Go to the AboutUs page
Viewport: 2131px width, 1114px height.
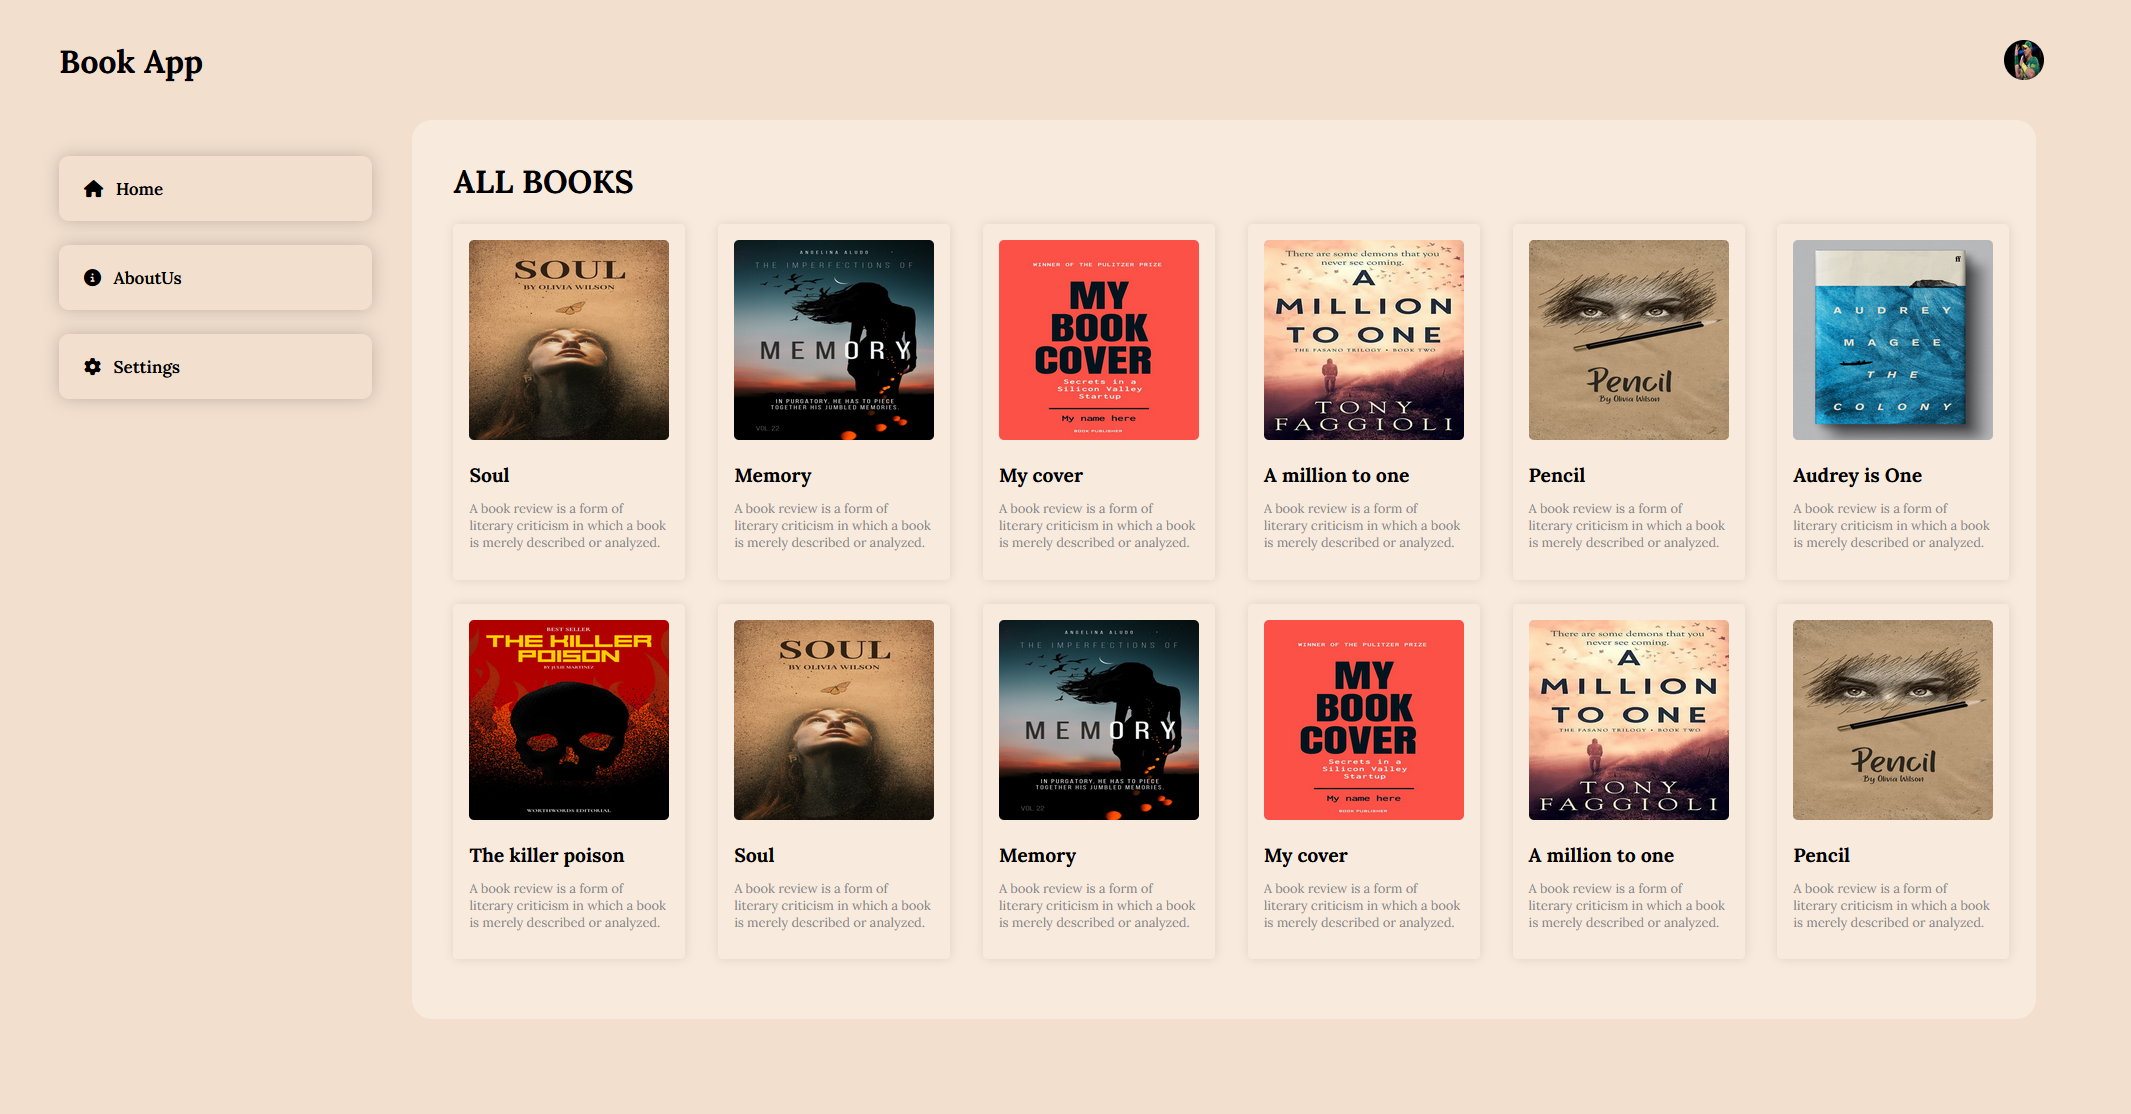click(x=215, y=278)
